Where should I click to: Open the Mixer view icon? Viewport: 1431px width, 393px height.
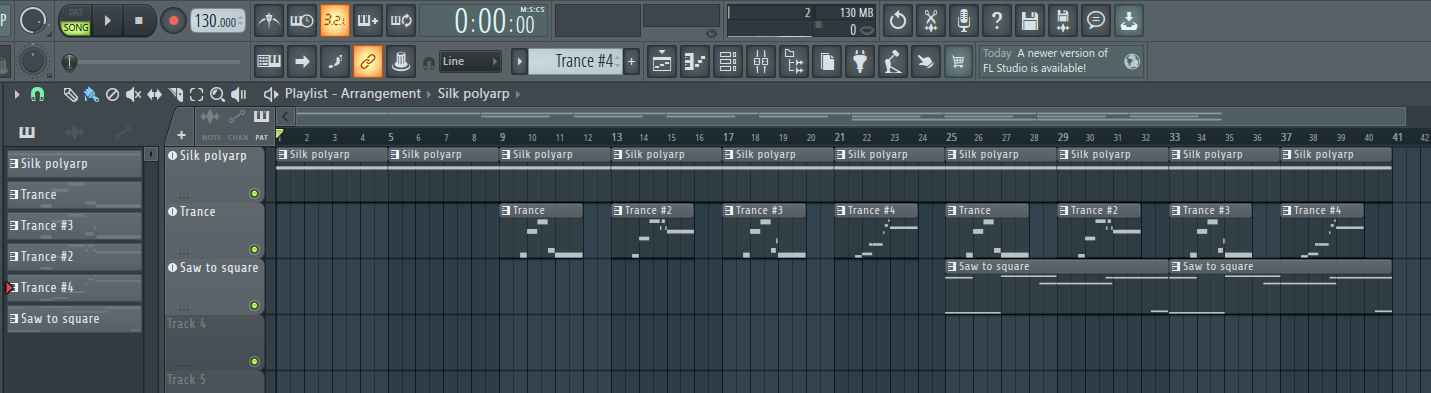[x=760, y=62]
